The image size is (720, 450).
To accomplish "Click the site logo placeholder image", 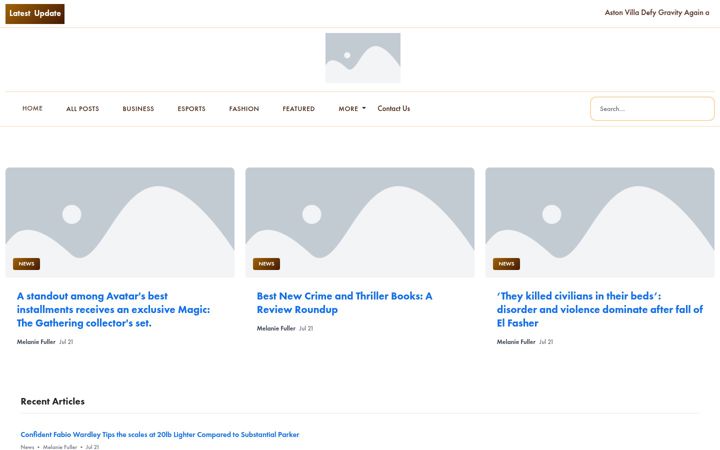I will coord(363,58).
